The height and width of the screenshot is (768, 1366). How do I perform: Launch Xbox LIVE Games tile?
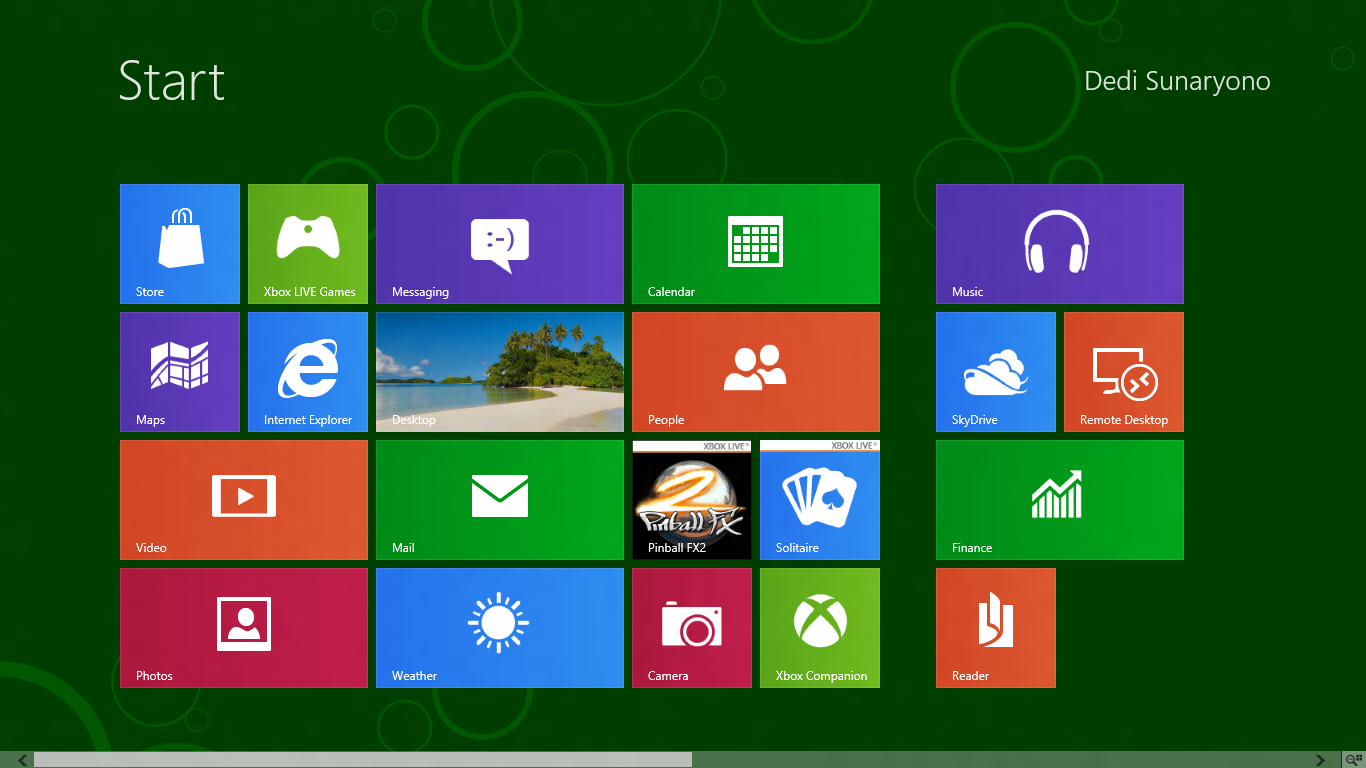pyautogui.click(x=308, y=244)
